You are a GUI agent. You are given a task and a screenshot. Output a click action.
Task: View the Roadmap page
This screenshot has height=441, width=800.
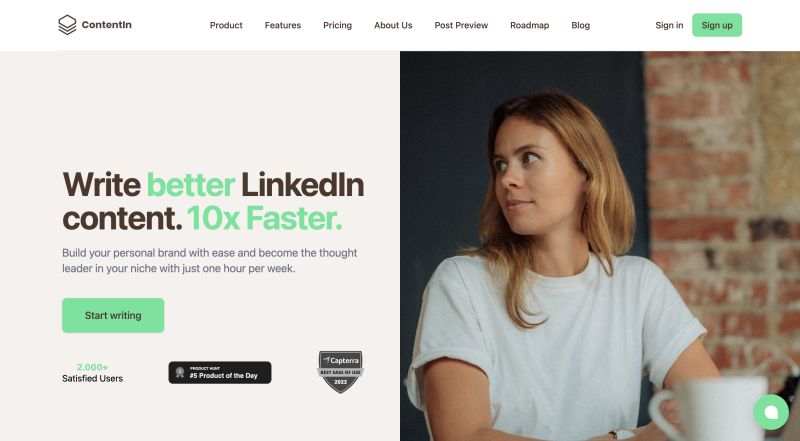pyautogui.click(x=530, y=25)
